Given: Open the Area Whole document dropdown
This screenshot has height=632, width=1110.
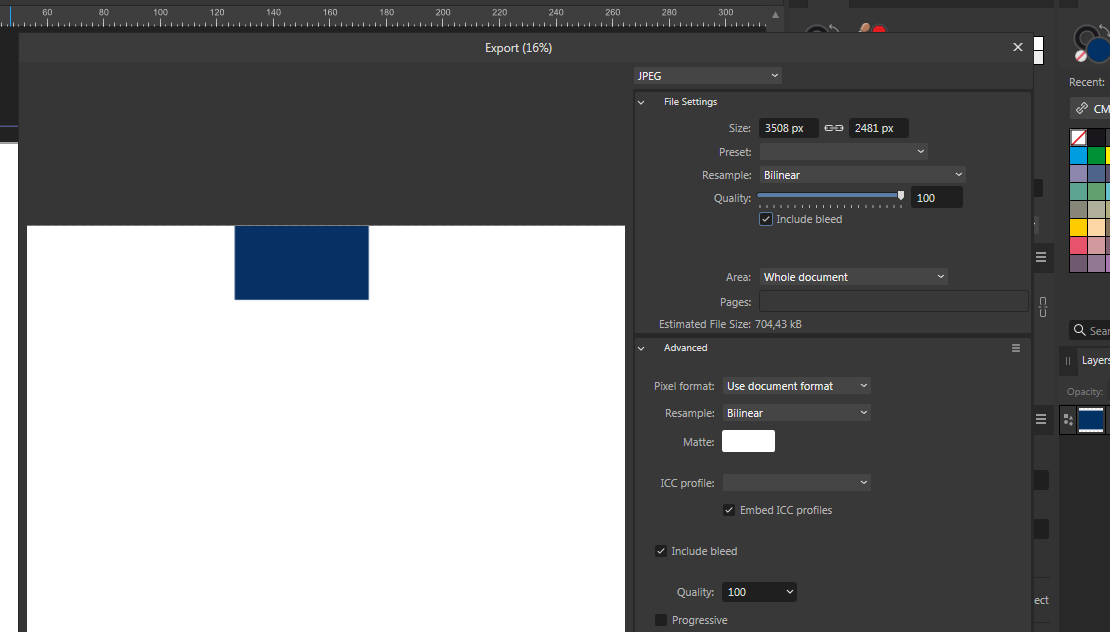Looking at the screenshot, I should point(853,277).
